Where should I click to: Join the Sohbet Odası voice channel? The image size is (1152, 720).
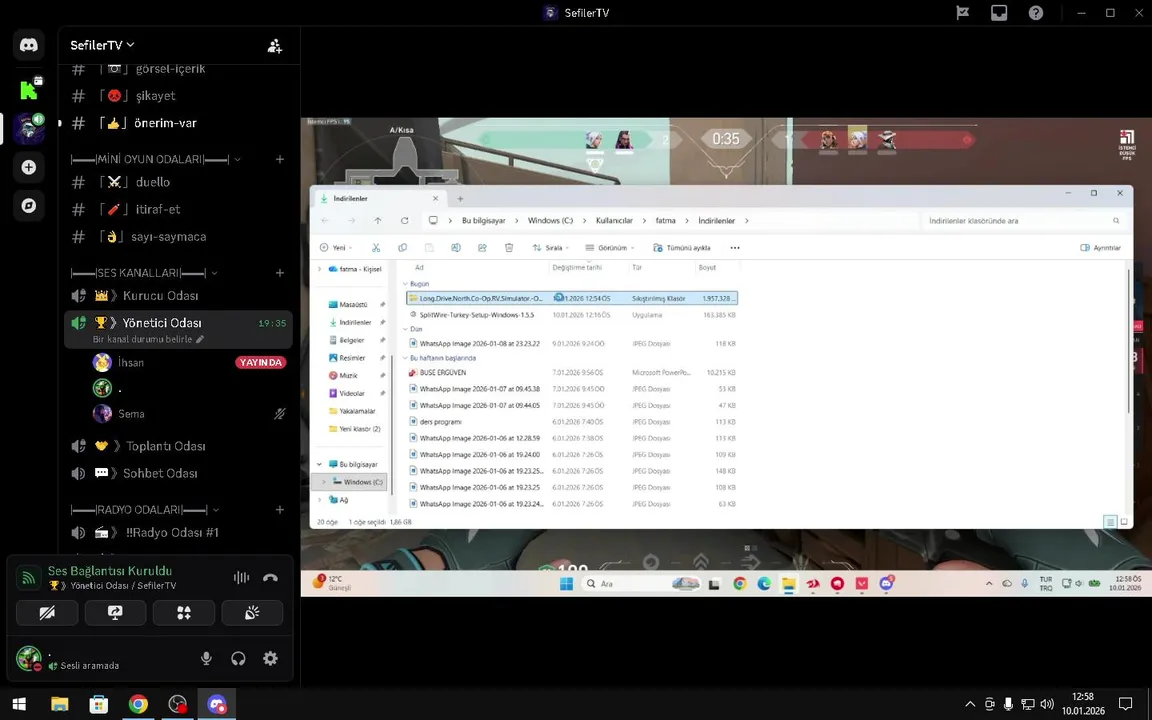[179, 473]
